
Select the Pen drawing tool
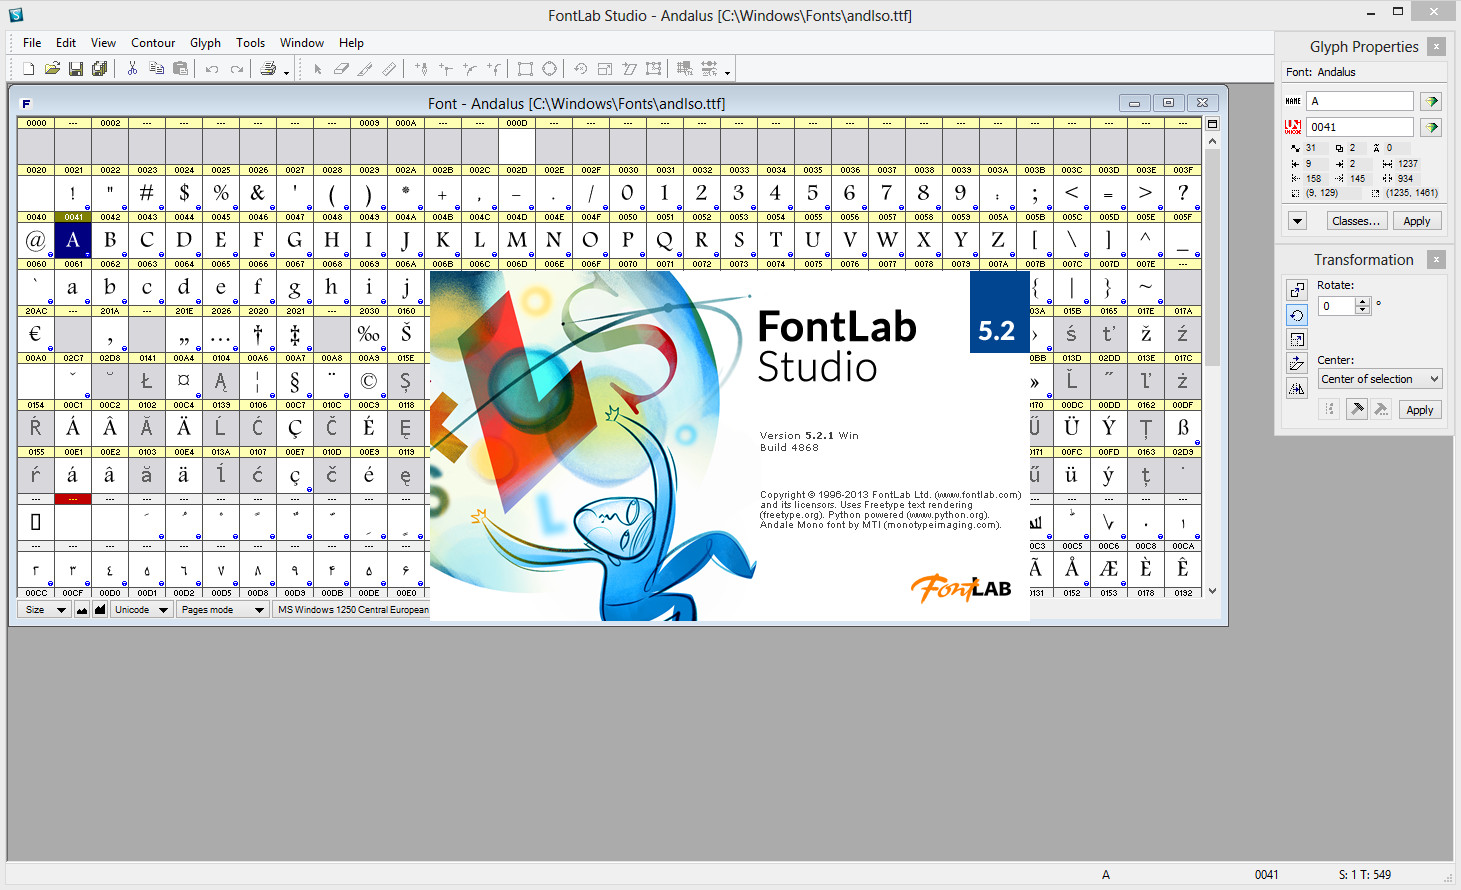coord(421,69)
